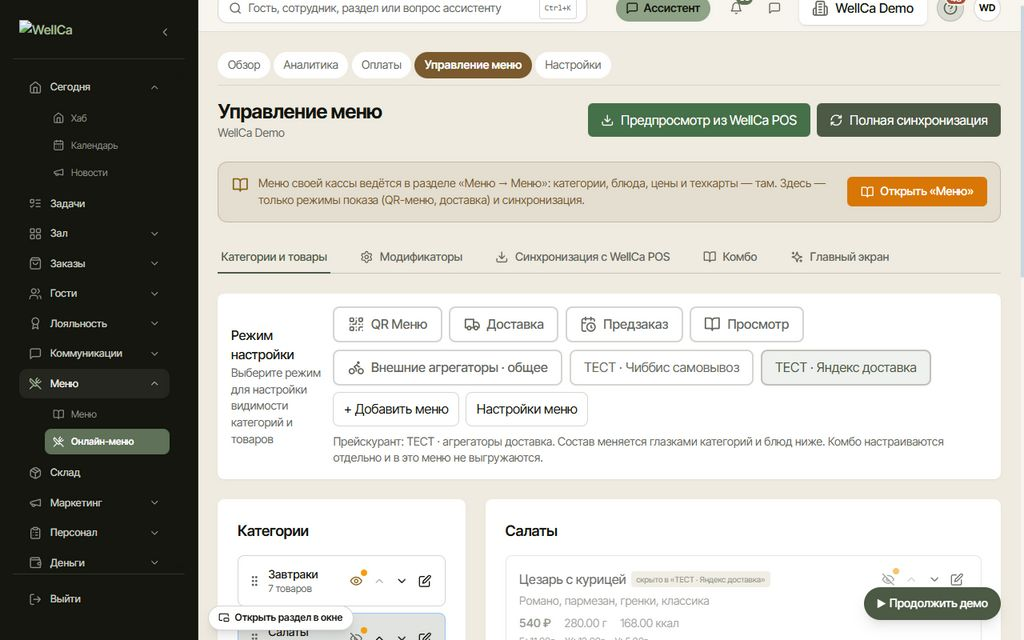Open the Модификаторы tab
Screen dimensions: 1024x640
click(x=411, y=257)
